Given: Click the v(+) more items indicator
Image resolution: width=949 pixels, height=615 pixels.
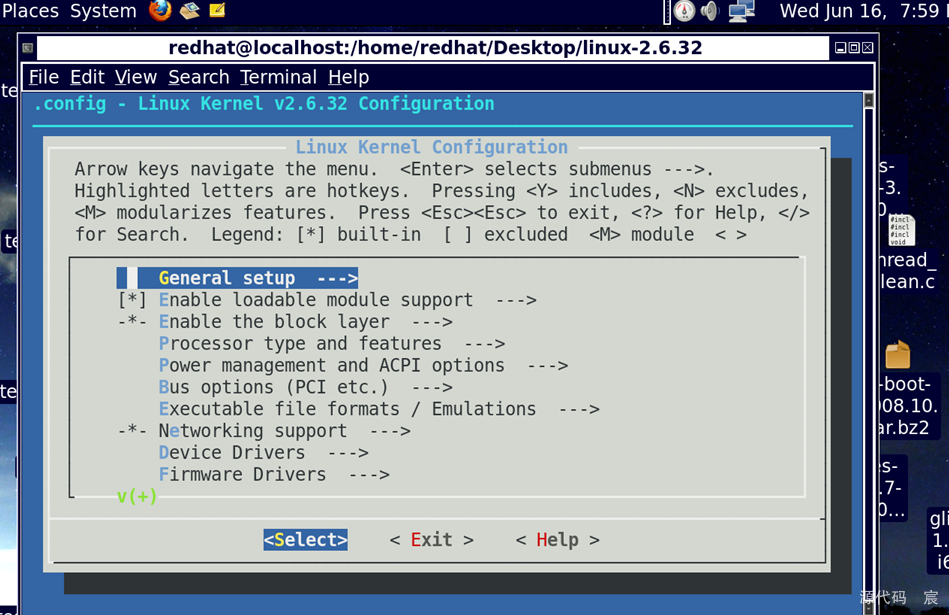Looking at the screenshot, I should (x=137, y=496).
